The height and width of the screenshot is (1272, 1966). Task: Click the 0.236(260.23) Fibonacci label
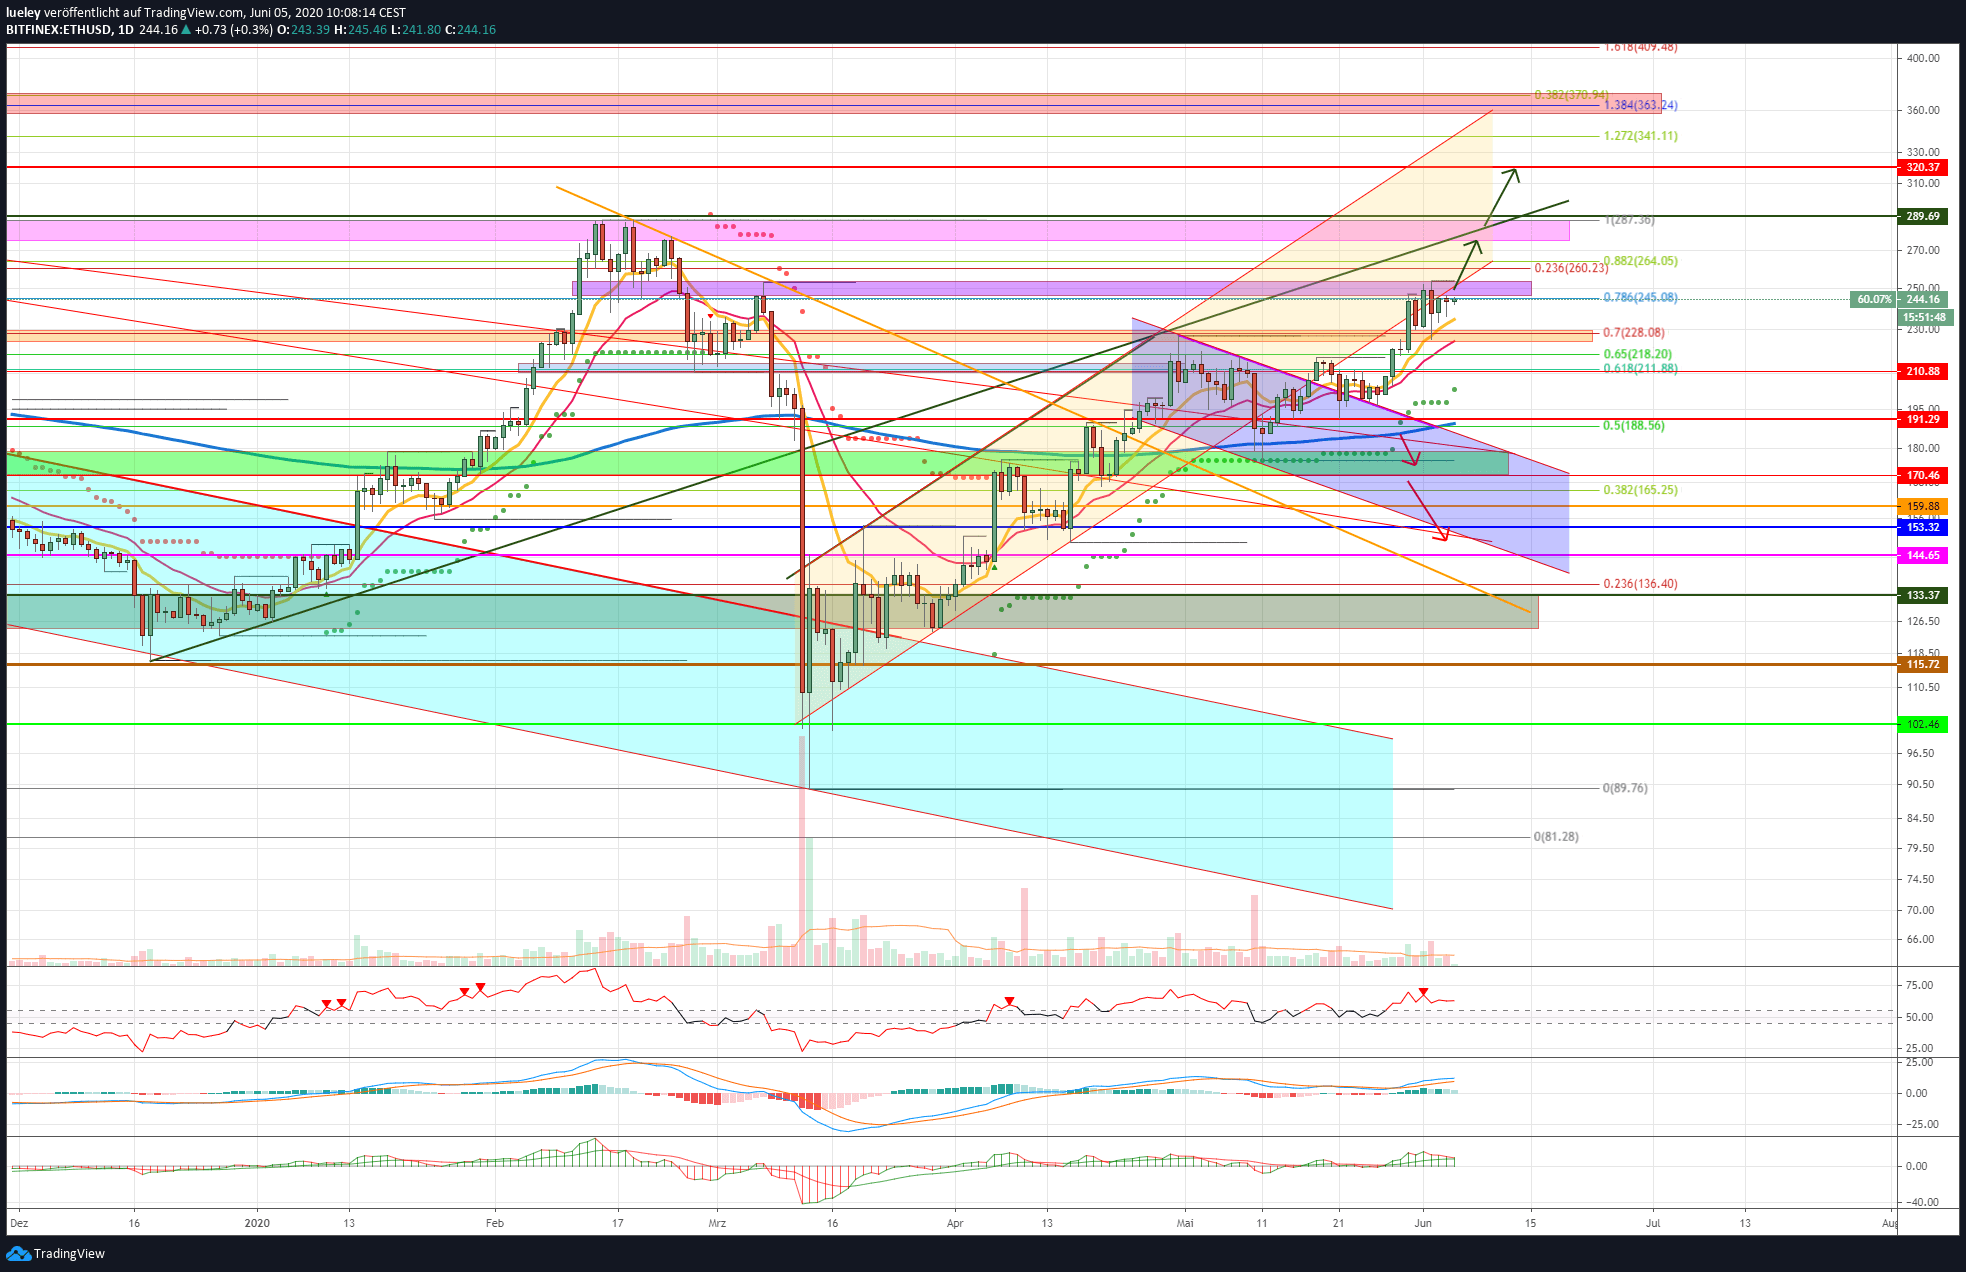point(1571,268)
